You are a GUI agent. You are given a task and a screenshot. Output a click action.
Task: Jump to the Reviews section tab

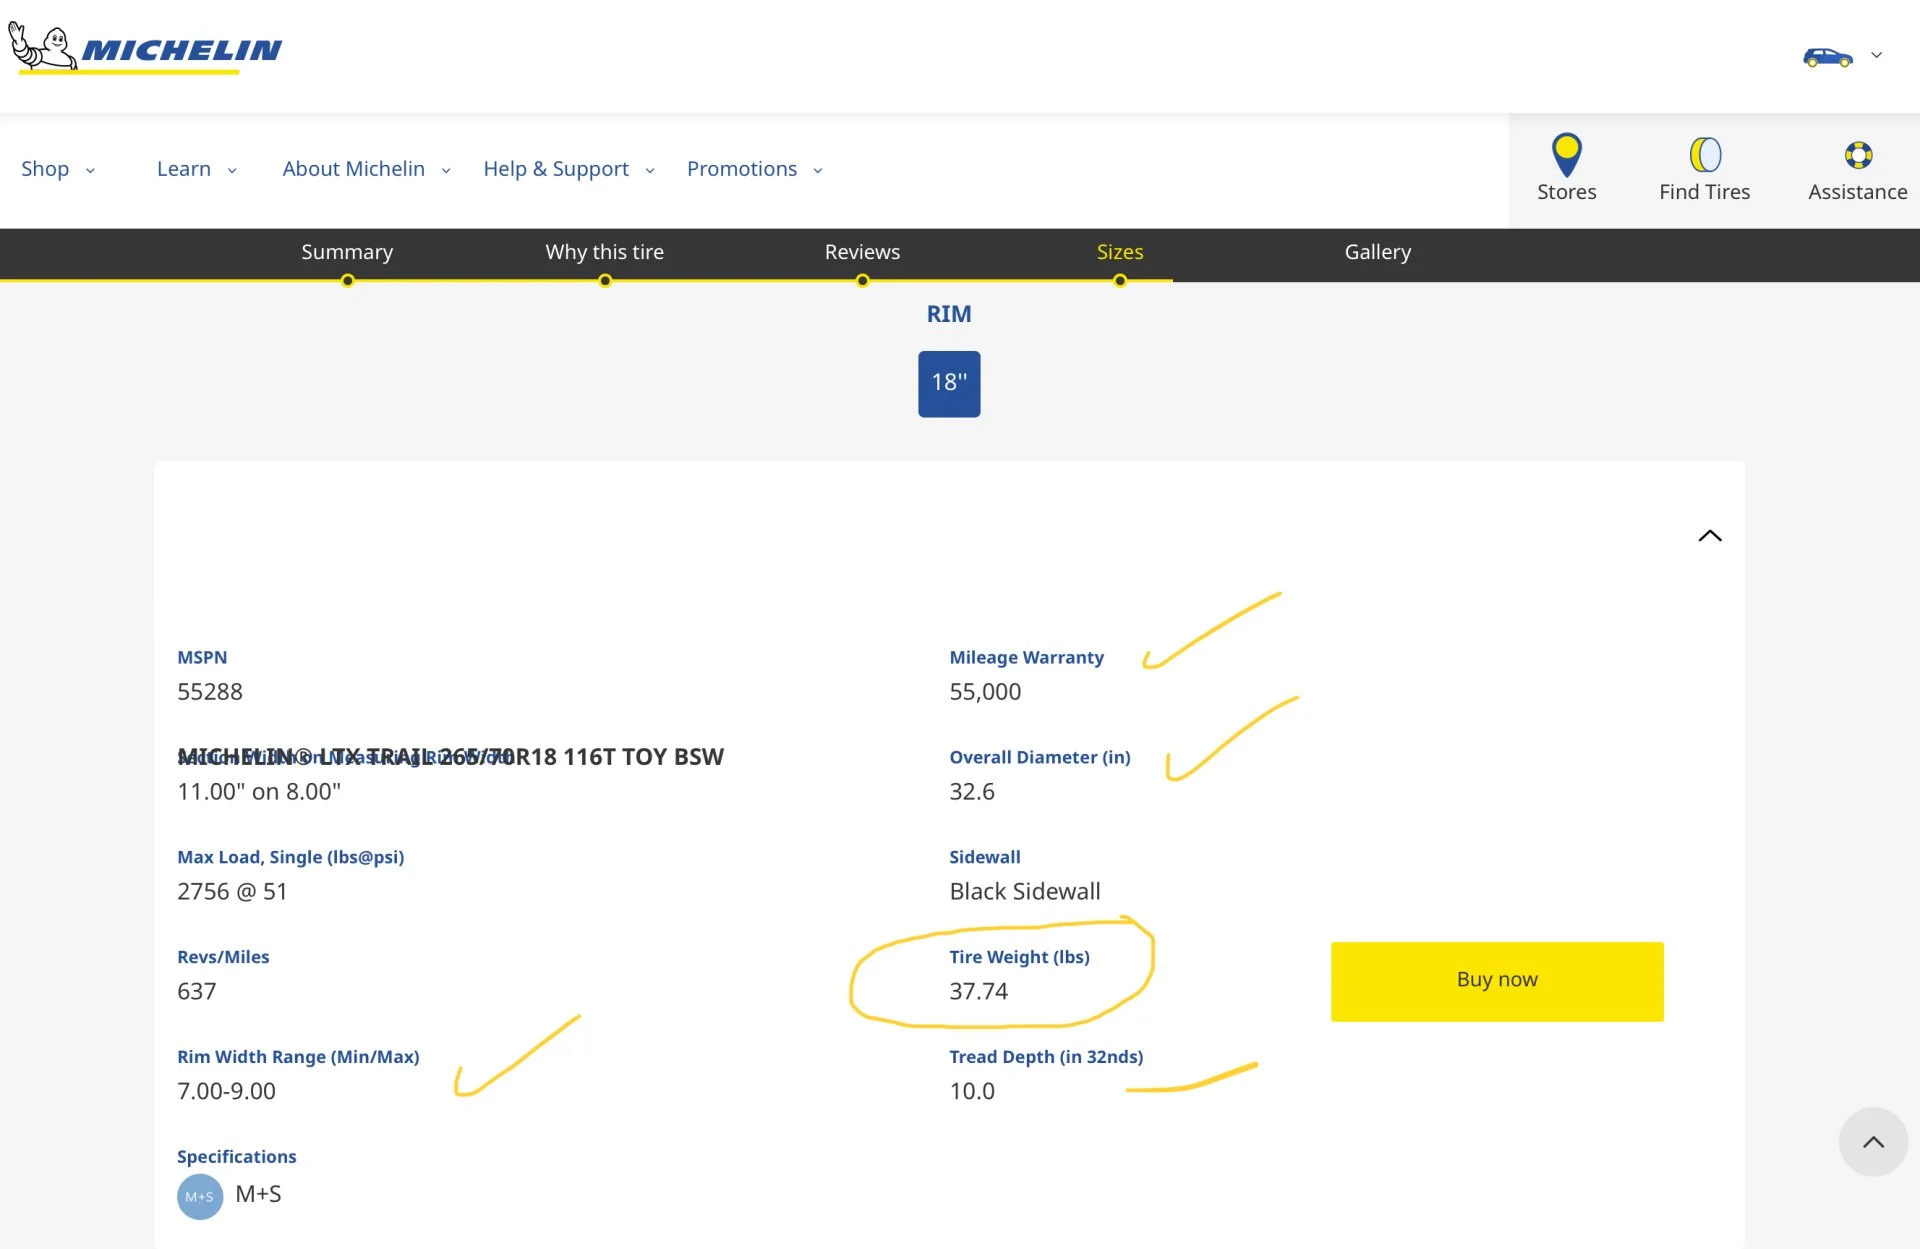pos(862,252)
